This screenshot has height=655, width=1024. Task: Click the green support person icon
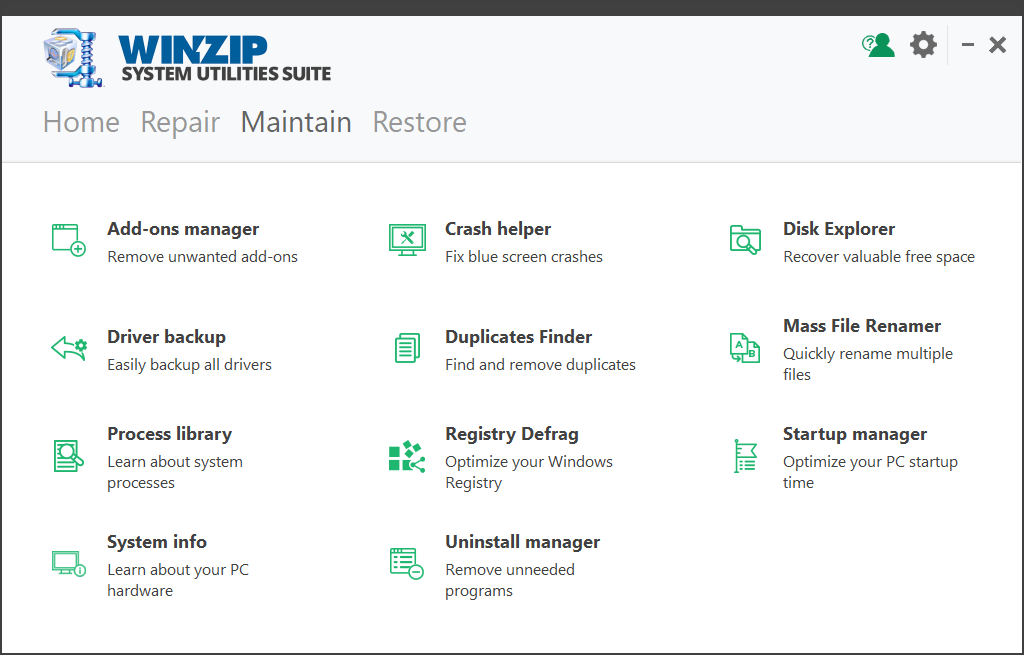[877, 44]
